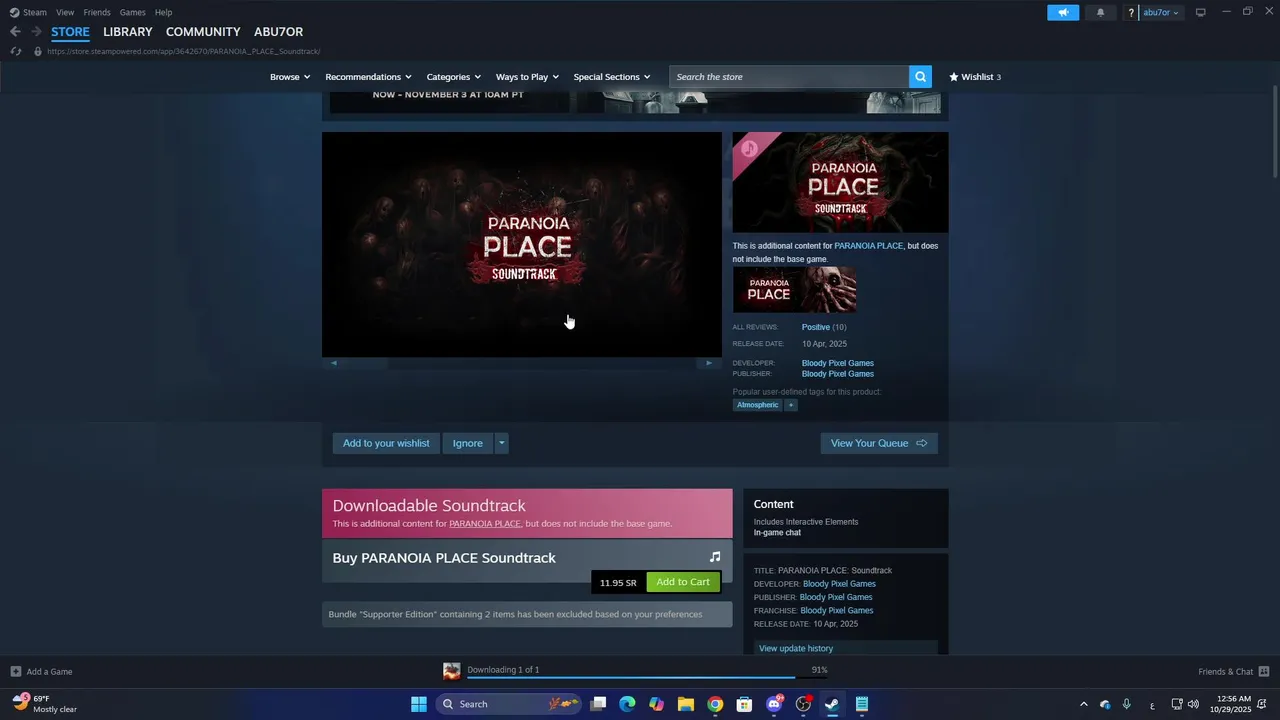Open View update history link
The width and height of the screenshot is (1280, 720).
796,648
